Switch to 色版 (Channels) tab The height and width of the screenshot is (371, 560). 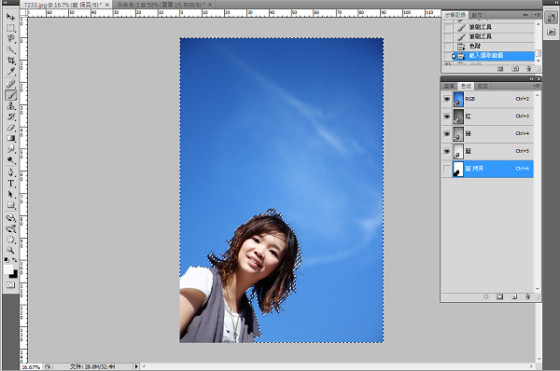click(466, 86)
